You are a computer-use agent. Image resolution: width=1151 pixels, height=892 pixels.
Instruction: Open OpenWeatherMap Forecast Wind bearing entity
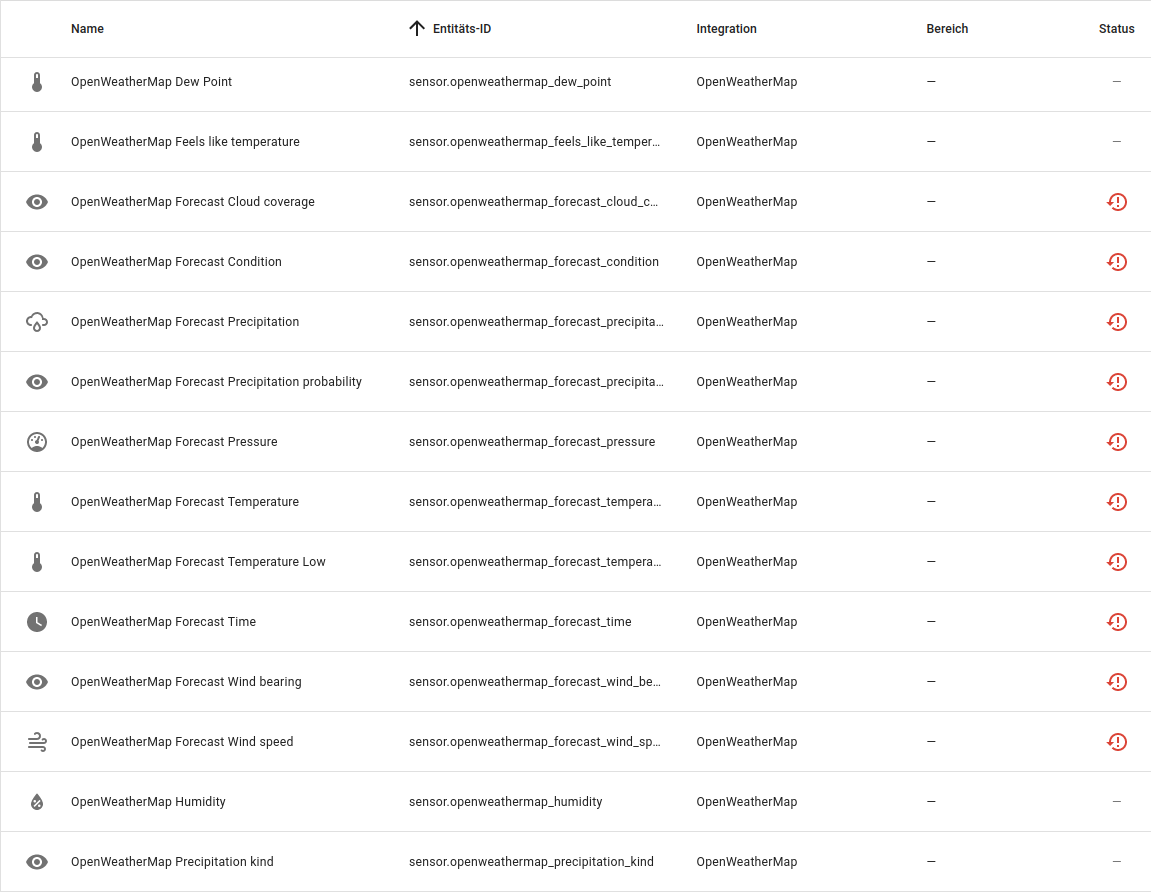point(186,682)
